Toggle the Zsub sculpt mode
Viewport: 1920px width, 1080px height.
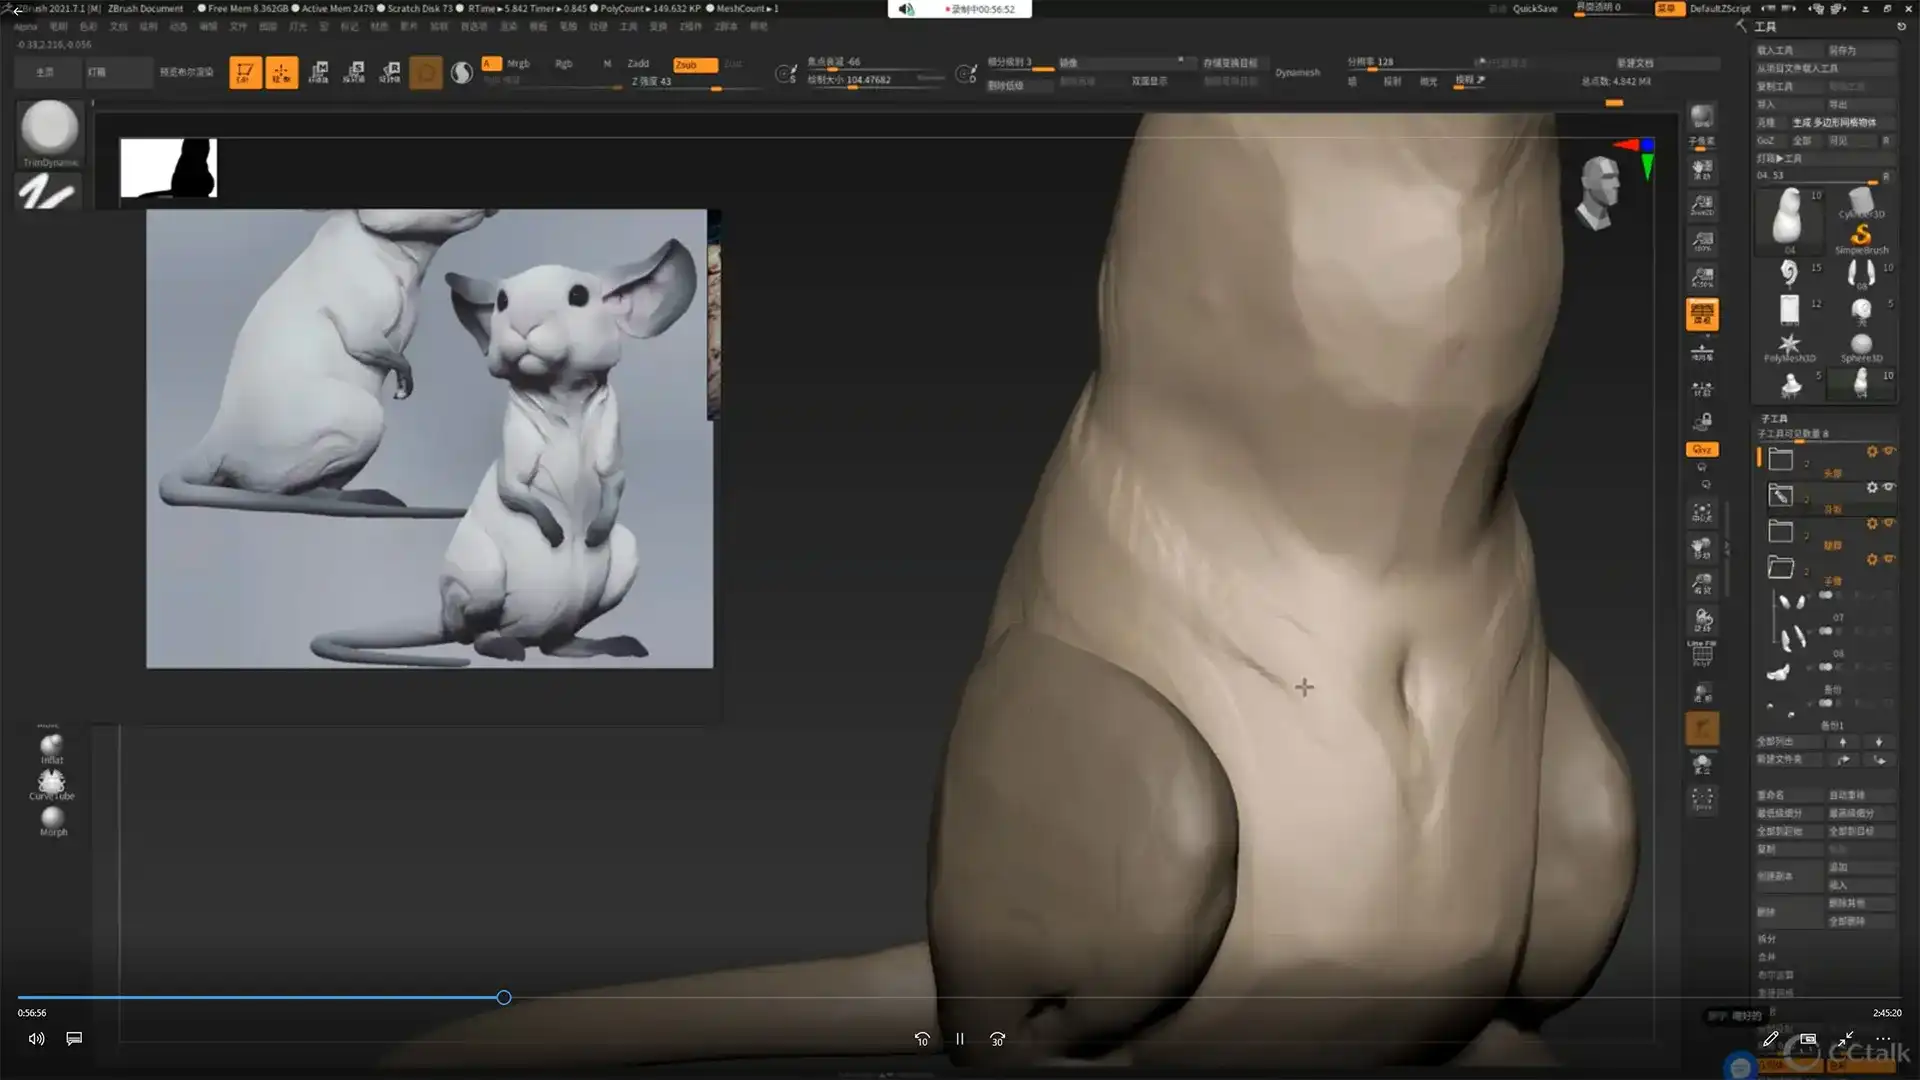694,64
